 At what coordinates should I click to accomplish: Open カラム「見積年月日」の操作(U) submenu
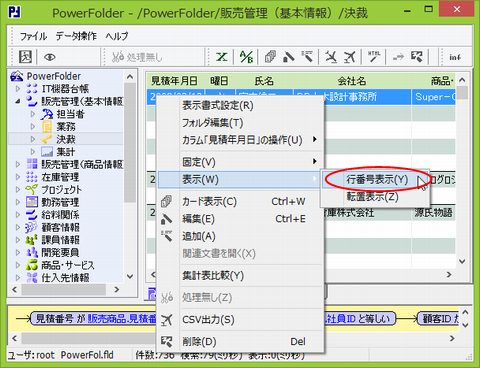(x=240, y=140)
